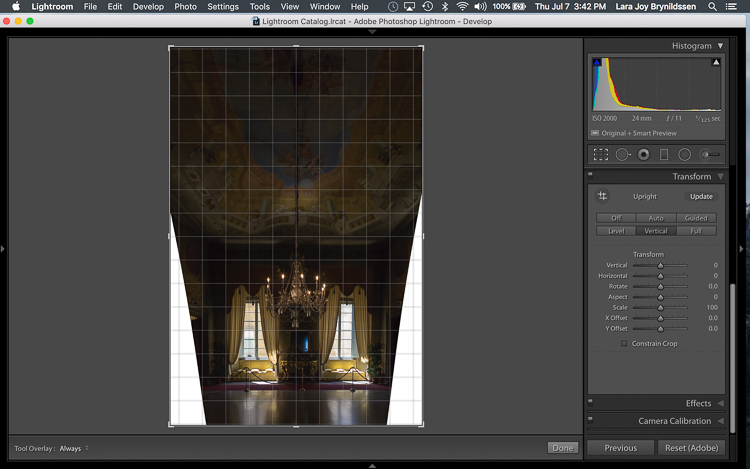This screenshot has height=469, width=750.
Task: Select the Spot Removal tool
Action: pos(623,154)
